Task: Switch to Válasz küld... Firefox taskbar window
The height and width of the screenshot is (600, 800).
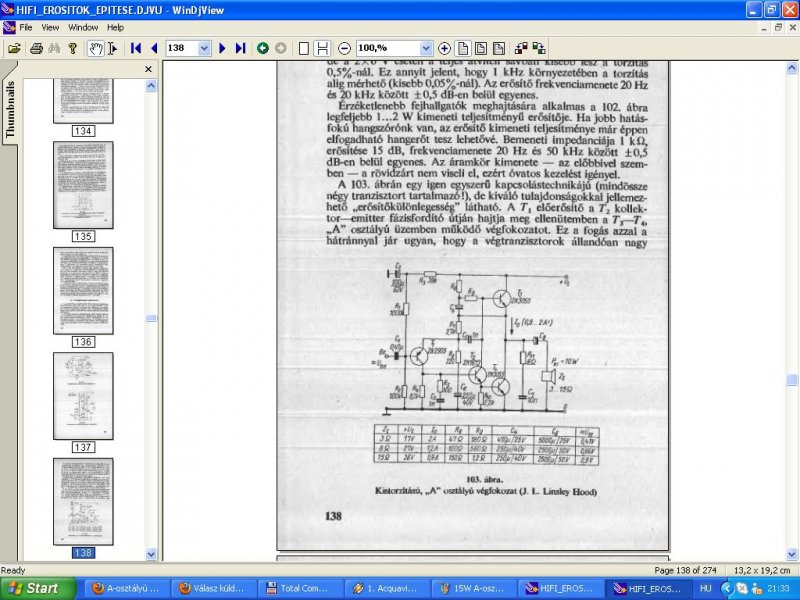Action: [x=212, y=588]
